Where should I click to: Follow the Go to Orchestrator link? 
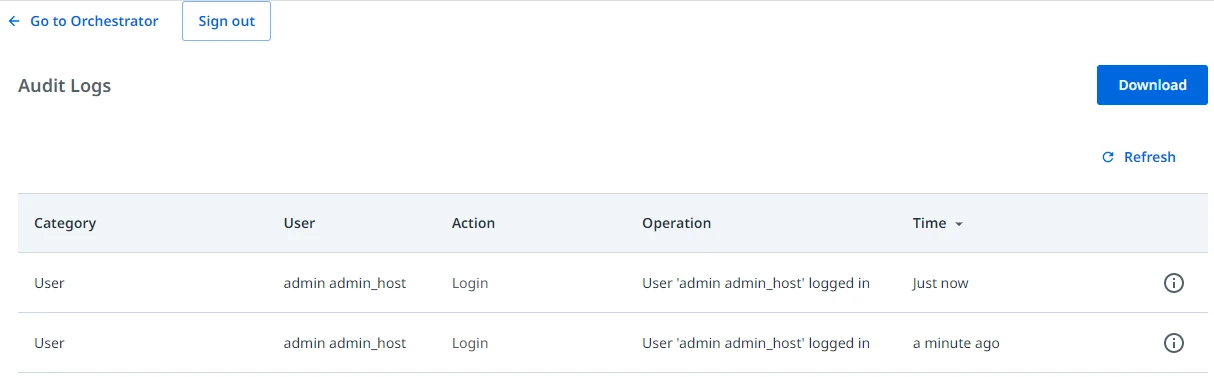click(x=94, y=21)
